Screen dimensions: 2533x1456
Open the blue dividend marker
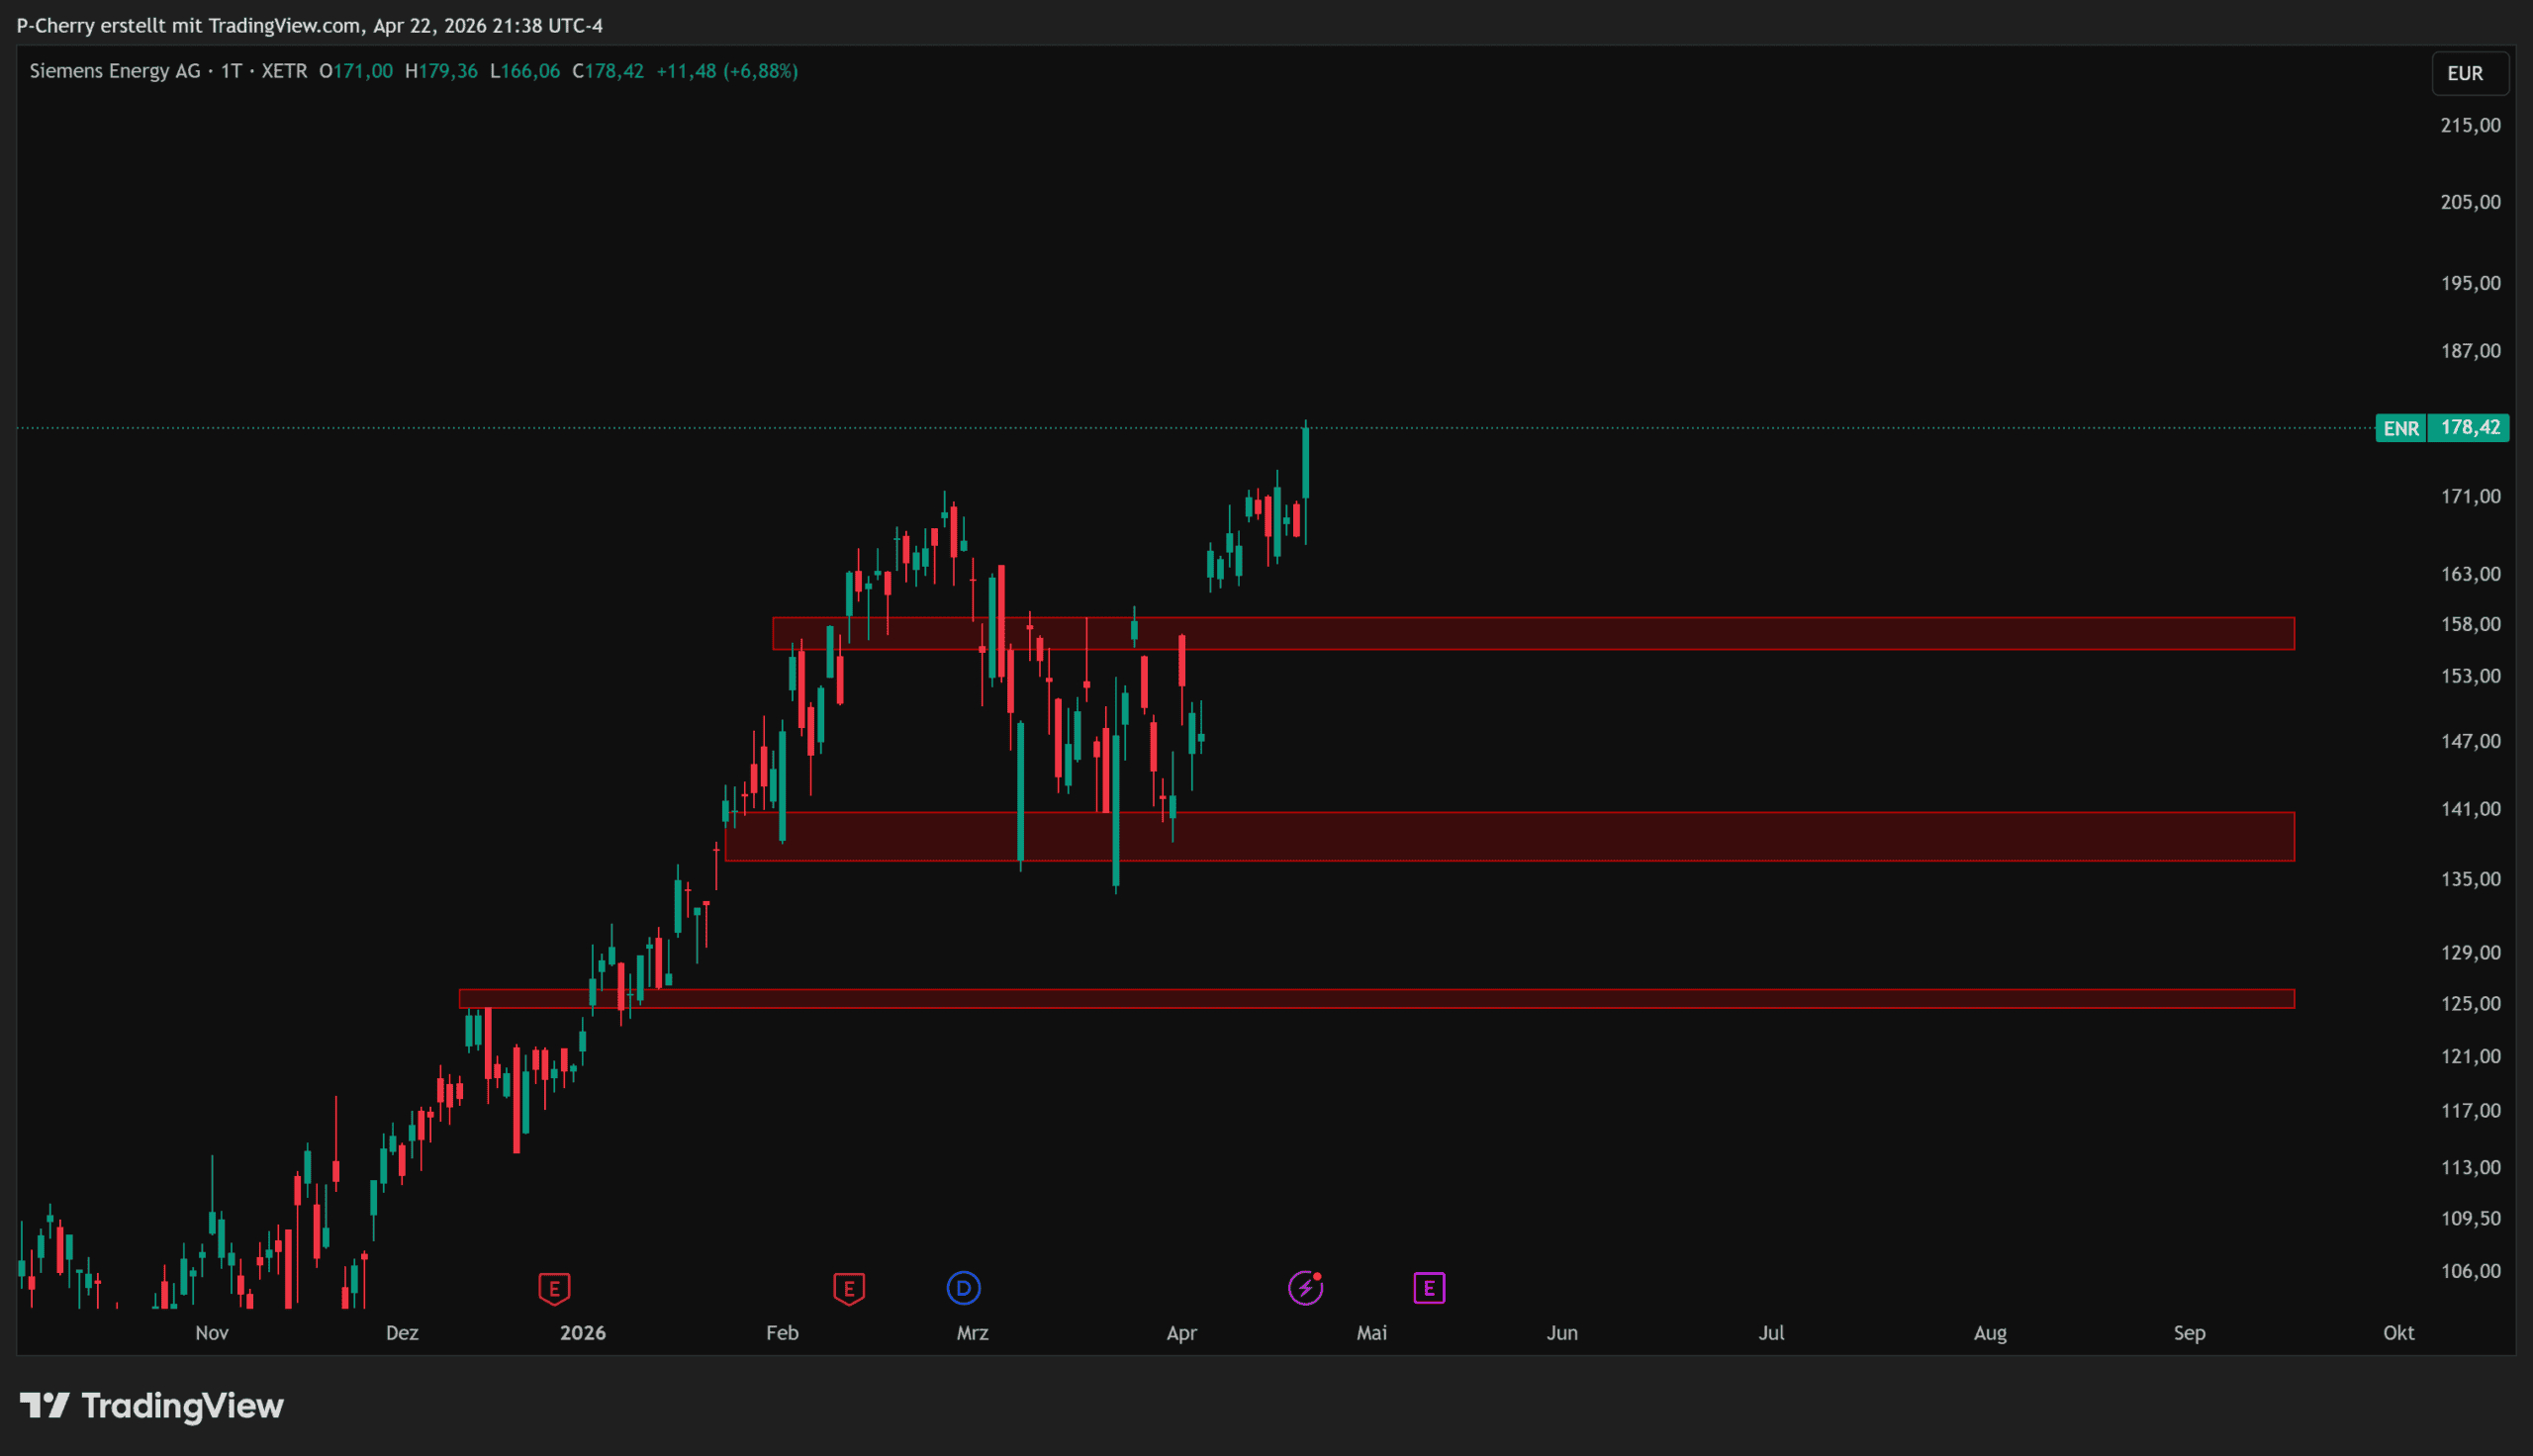963,1288
